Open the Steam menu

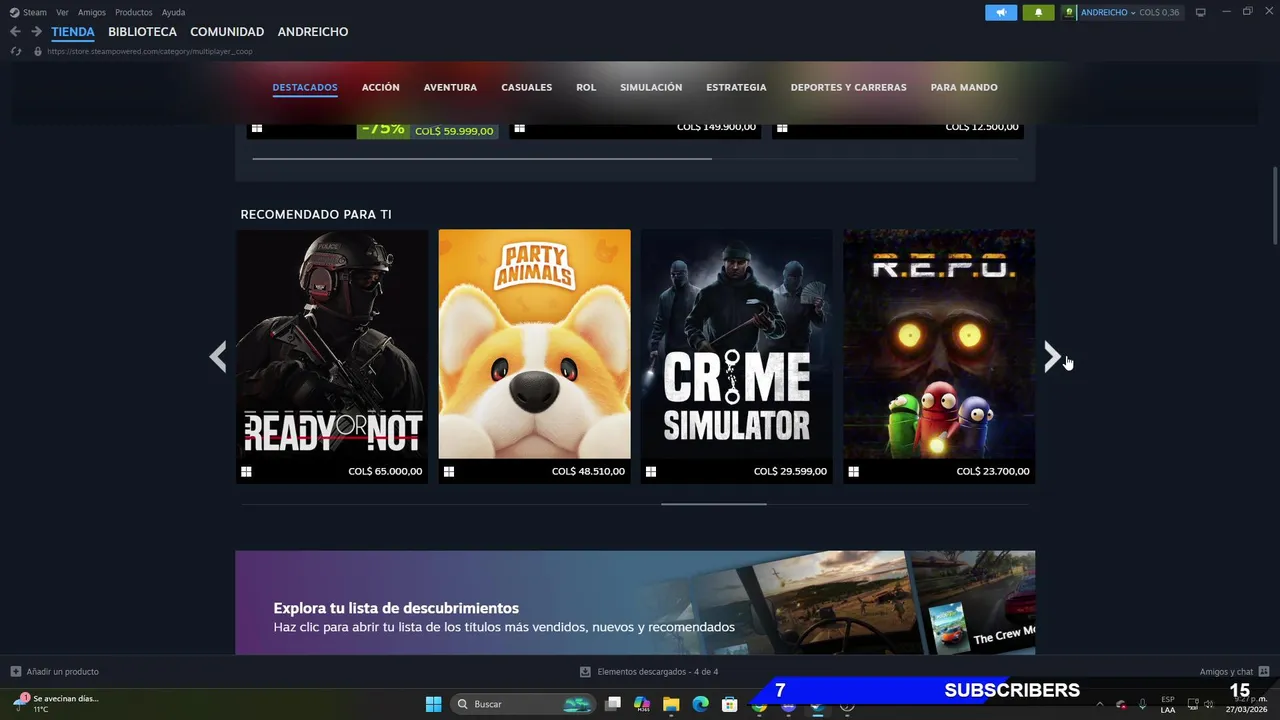click(35, 13)
